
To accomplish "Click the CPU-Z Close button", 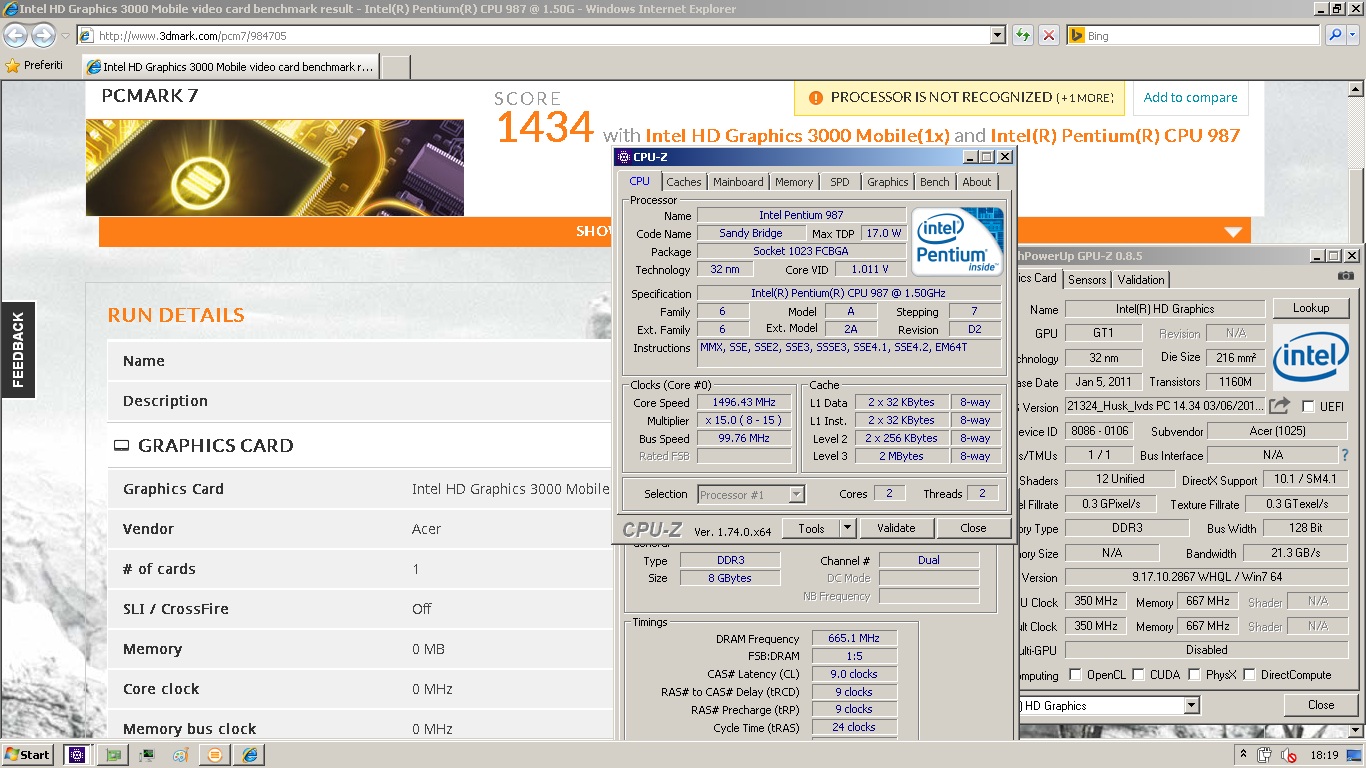I will [x=973, y=528].
